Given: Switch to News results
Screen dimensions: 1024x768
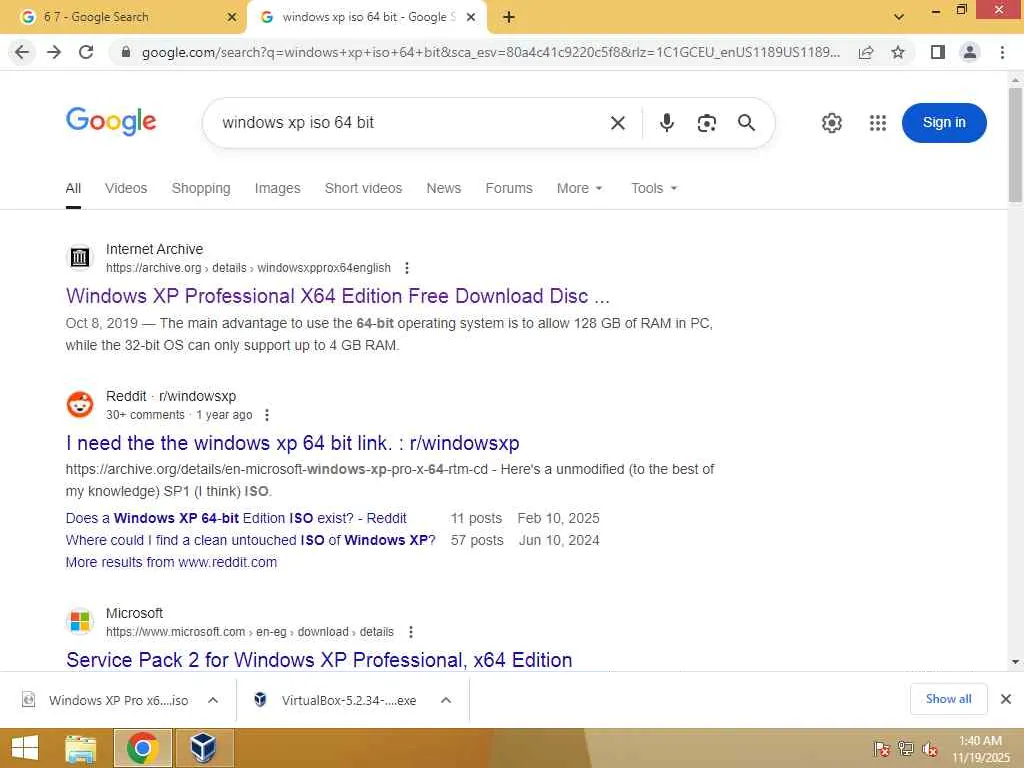Looking at the screenshot, I should [x=443, y=189].
